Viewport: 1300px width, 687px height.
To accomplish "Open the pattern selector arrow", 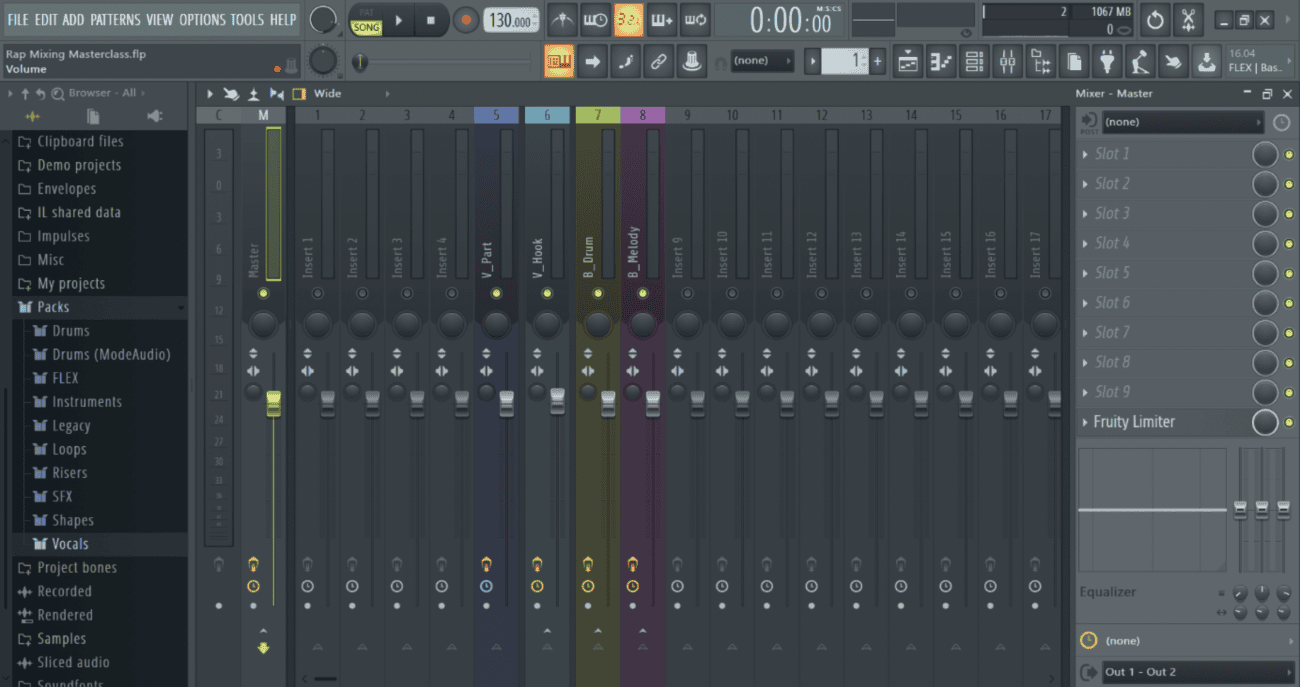I will pyautogui.click(x=812, y=61).
